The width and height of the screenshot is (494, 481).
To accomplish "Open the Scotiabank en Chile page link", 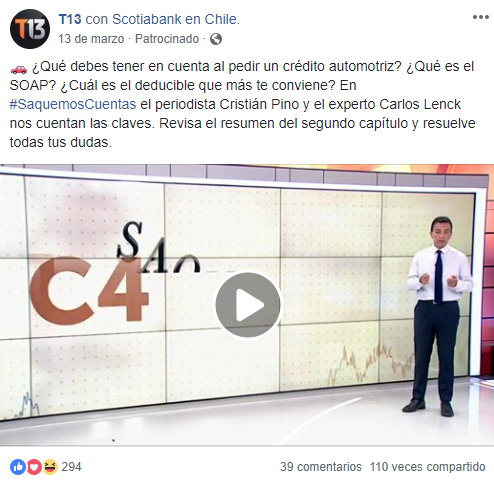I will (x=176, y=19).
